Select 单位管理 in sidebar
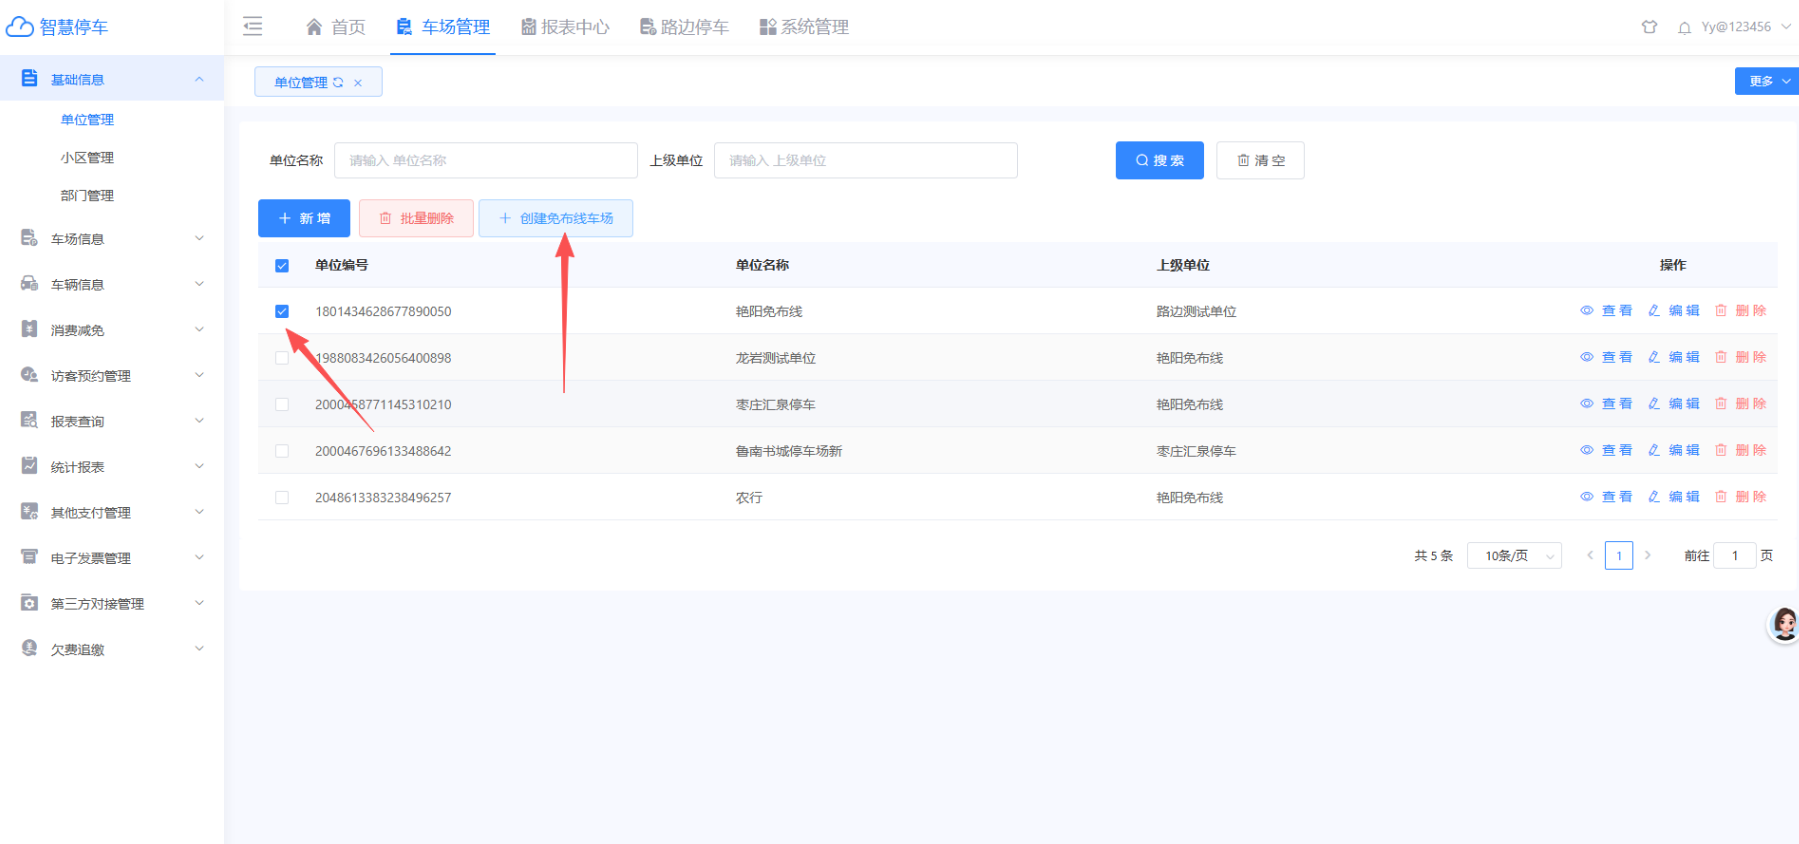This screenshot has height=844, width=1799. [87, 120]
